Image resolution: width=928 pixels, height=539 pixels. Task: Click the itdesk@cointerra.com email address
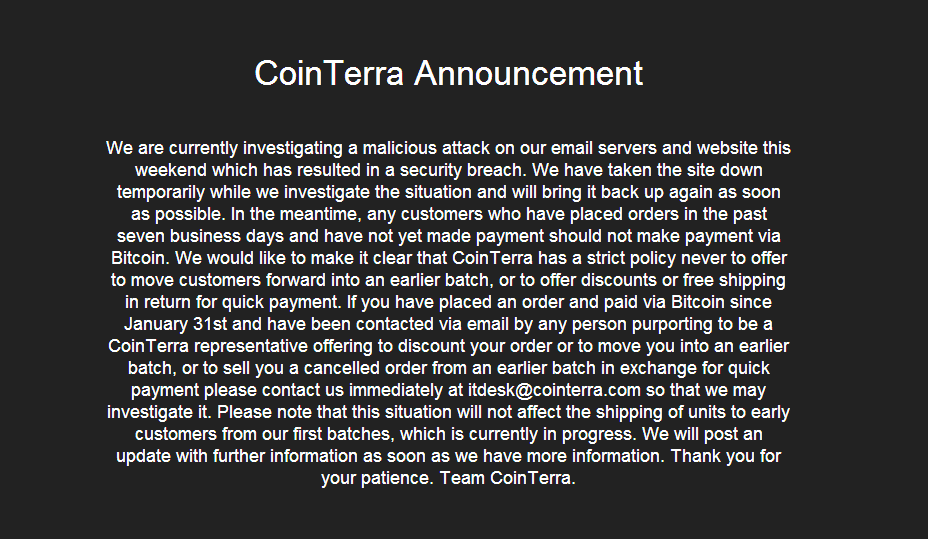click(x=554, y=390)
